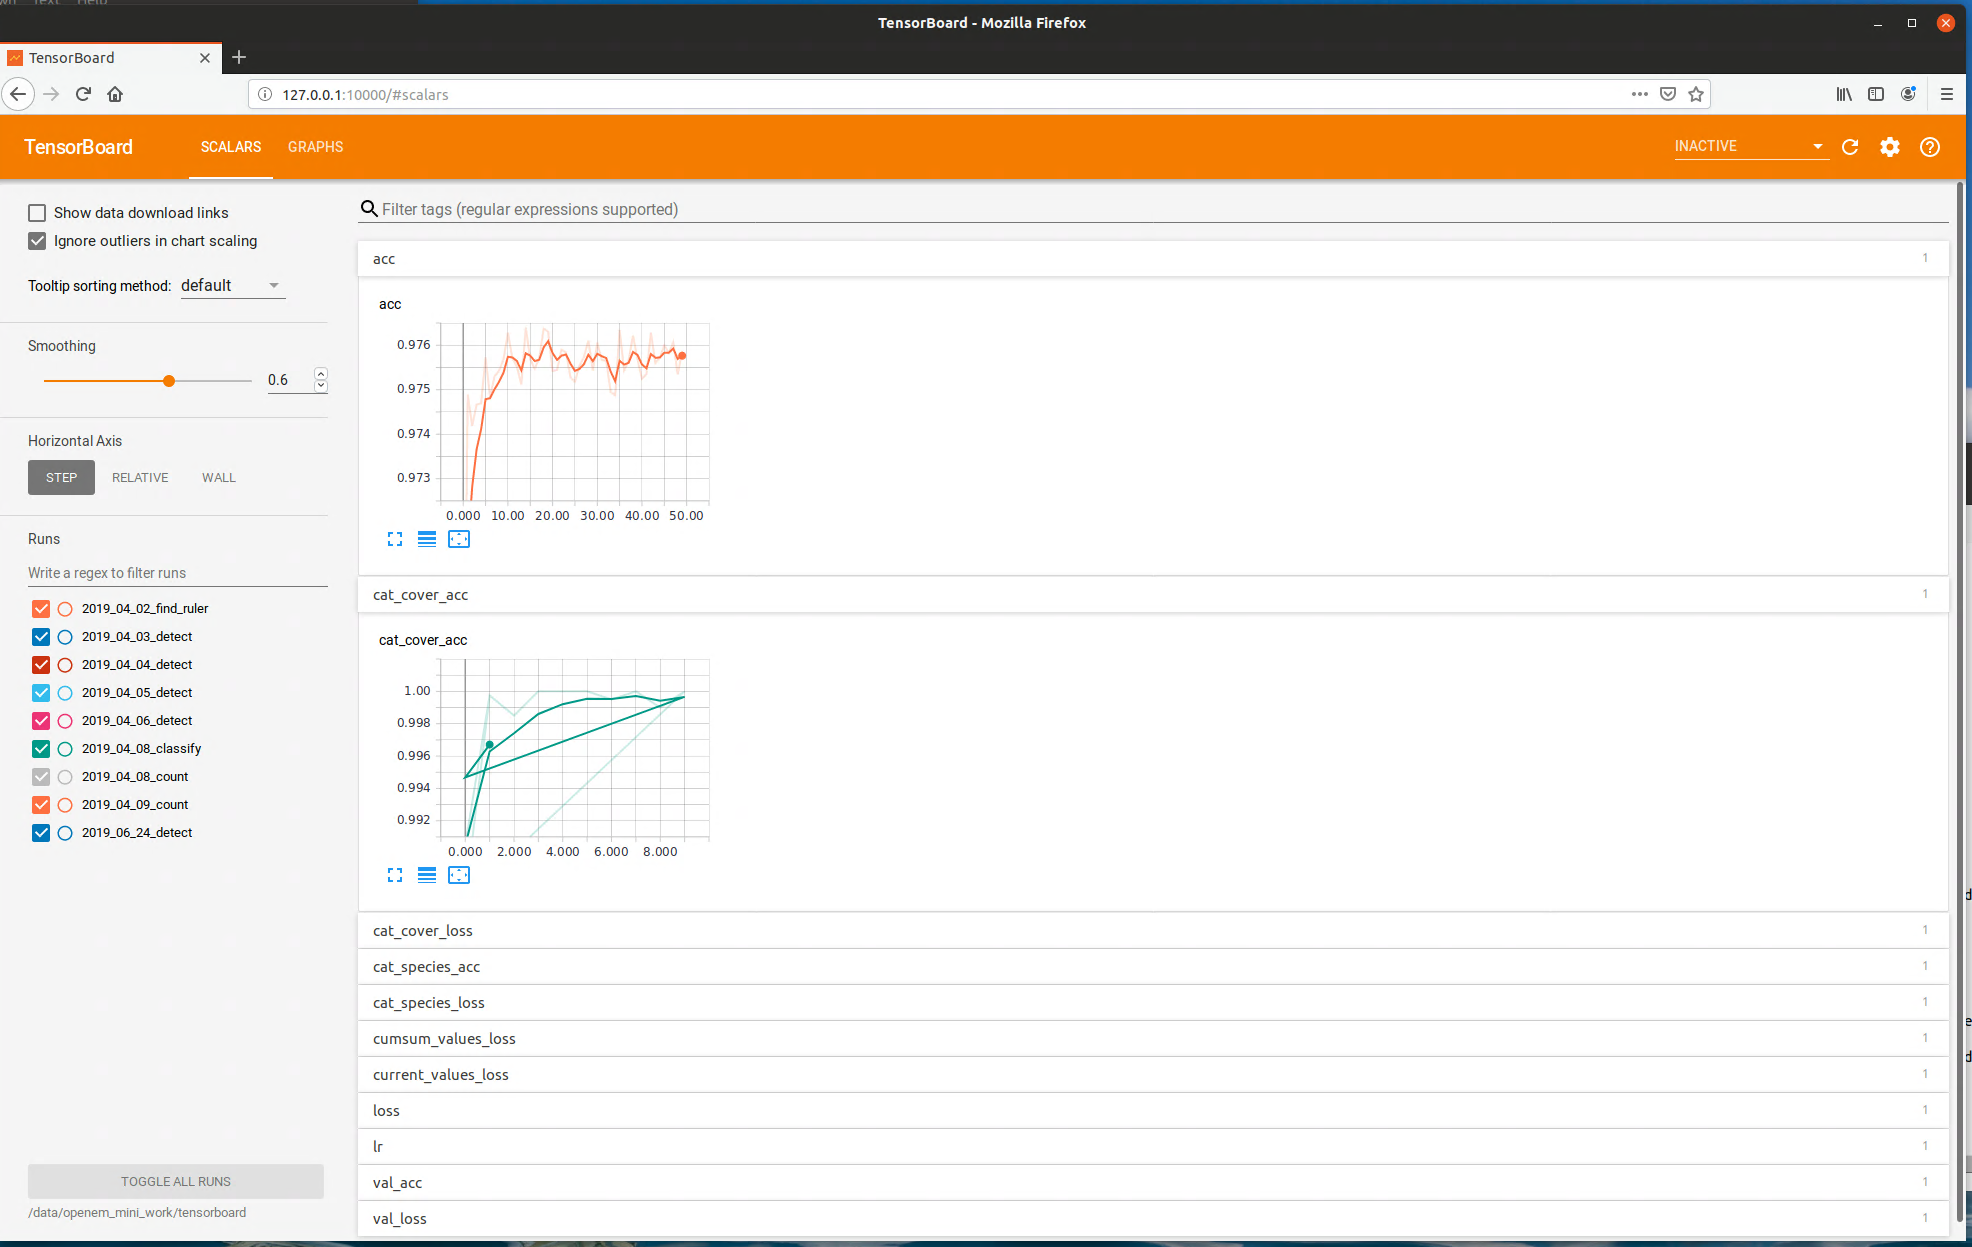Go back with the browser back arrow
Screen dimensions: 1972x1247
[18, 94]
